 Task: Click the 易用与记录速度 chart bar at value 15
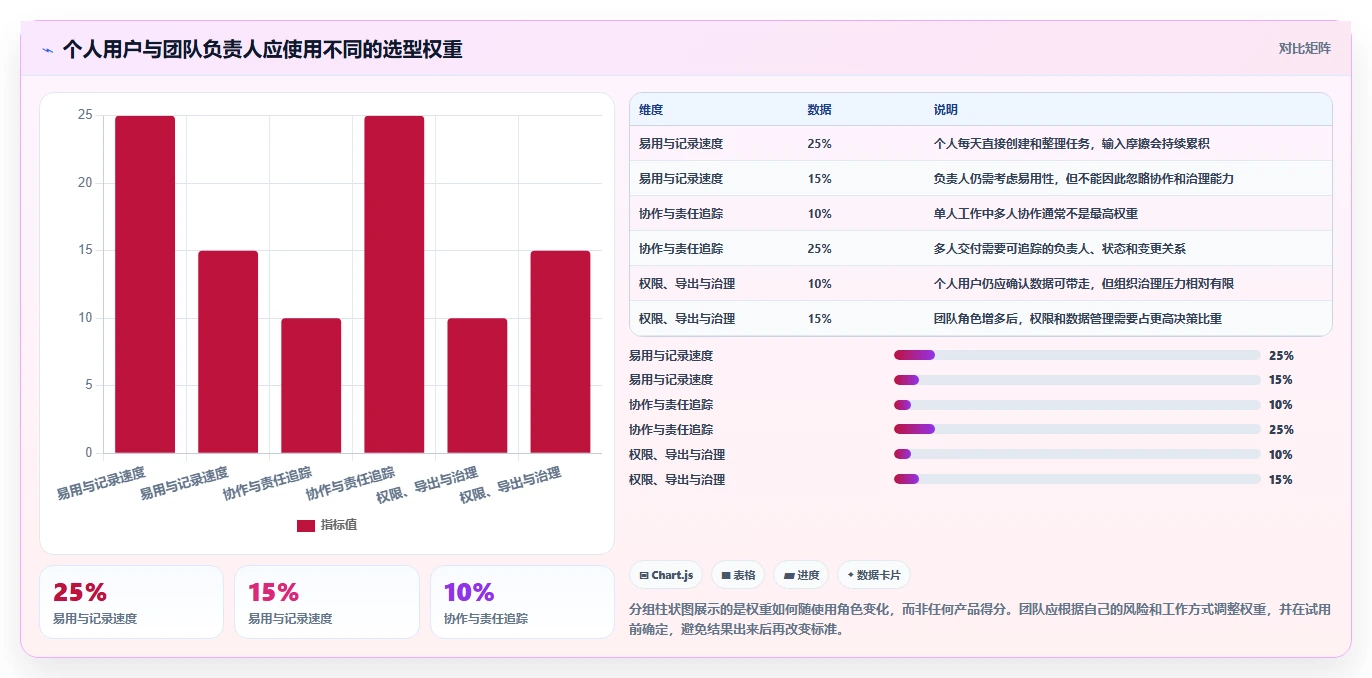[x=228, y=352]
